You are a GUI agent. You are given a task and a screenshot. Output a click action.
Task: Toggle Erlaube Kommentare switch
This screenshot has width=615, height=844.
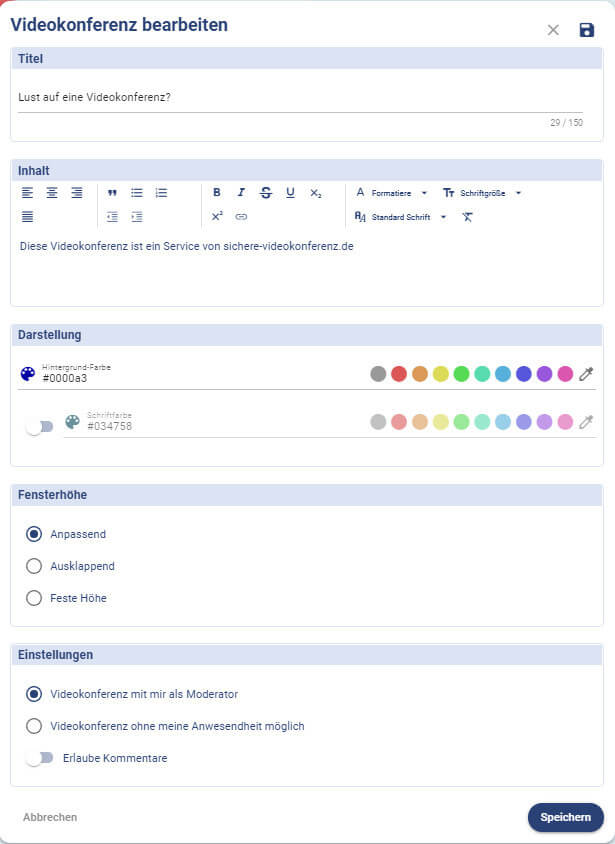click(x=40, y=758)
